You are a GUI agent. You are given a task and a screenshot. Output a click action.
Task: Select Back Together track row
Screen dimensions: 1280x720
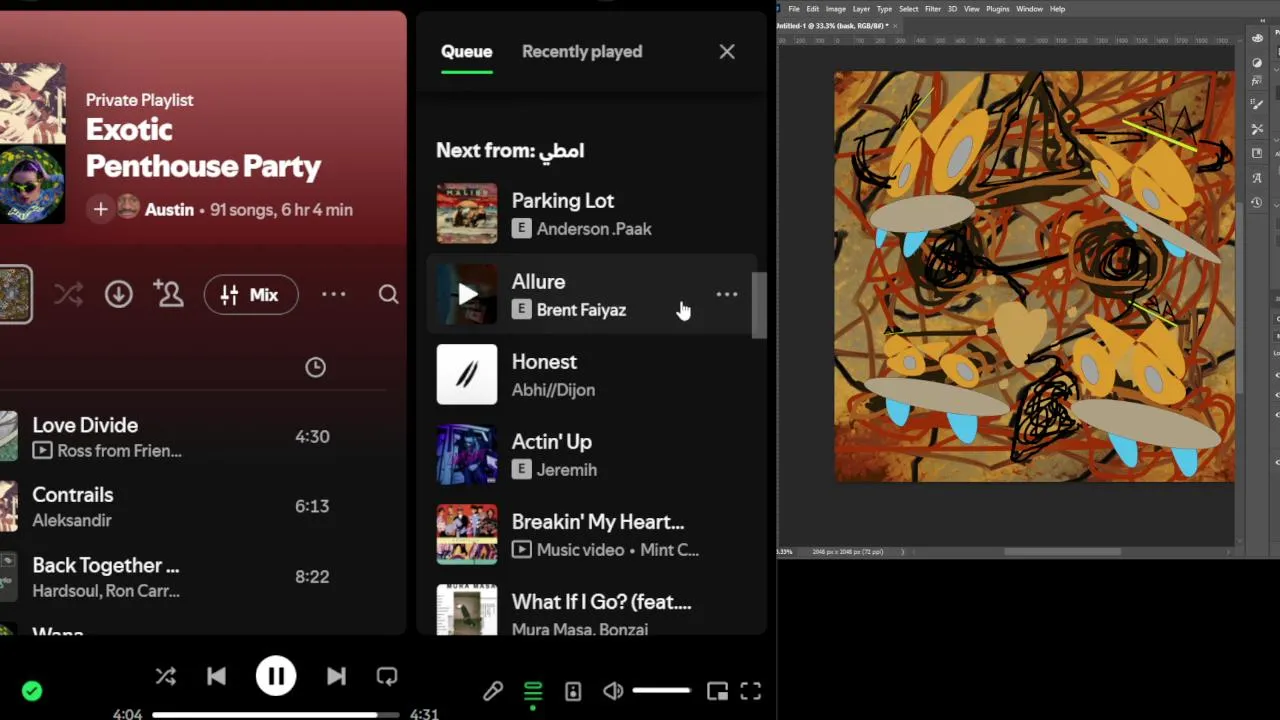(194, 577)
